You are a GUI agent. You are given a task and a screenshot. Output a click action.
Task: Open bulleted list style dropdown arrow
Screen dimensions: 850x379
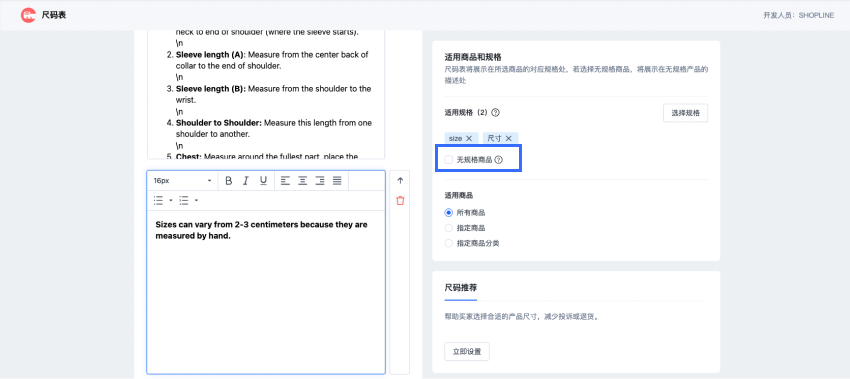171,201
